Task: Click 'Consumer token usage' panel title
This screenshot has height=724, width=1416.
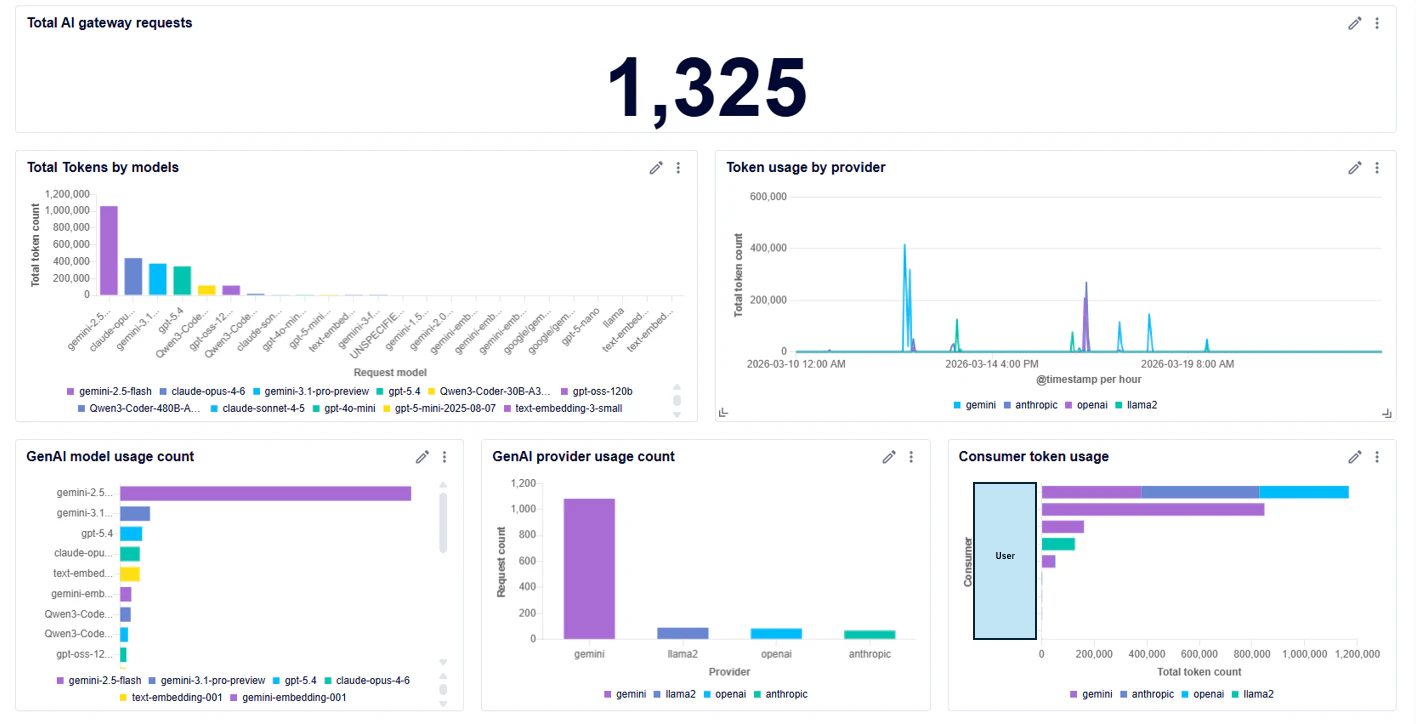Action: pos(1034,457)
